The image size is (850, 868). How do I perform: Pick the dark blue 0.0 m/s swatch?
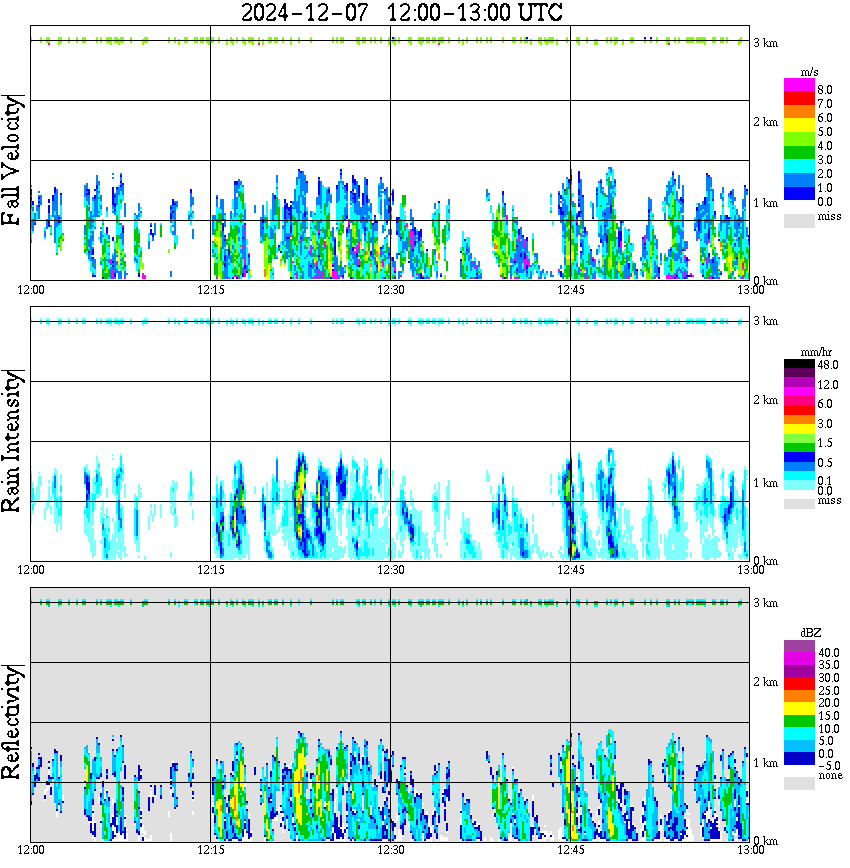[799, 193]
